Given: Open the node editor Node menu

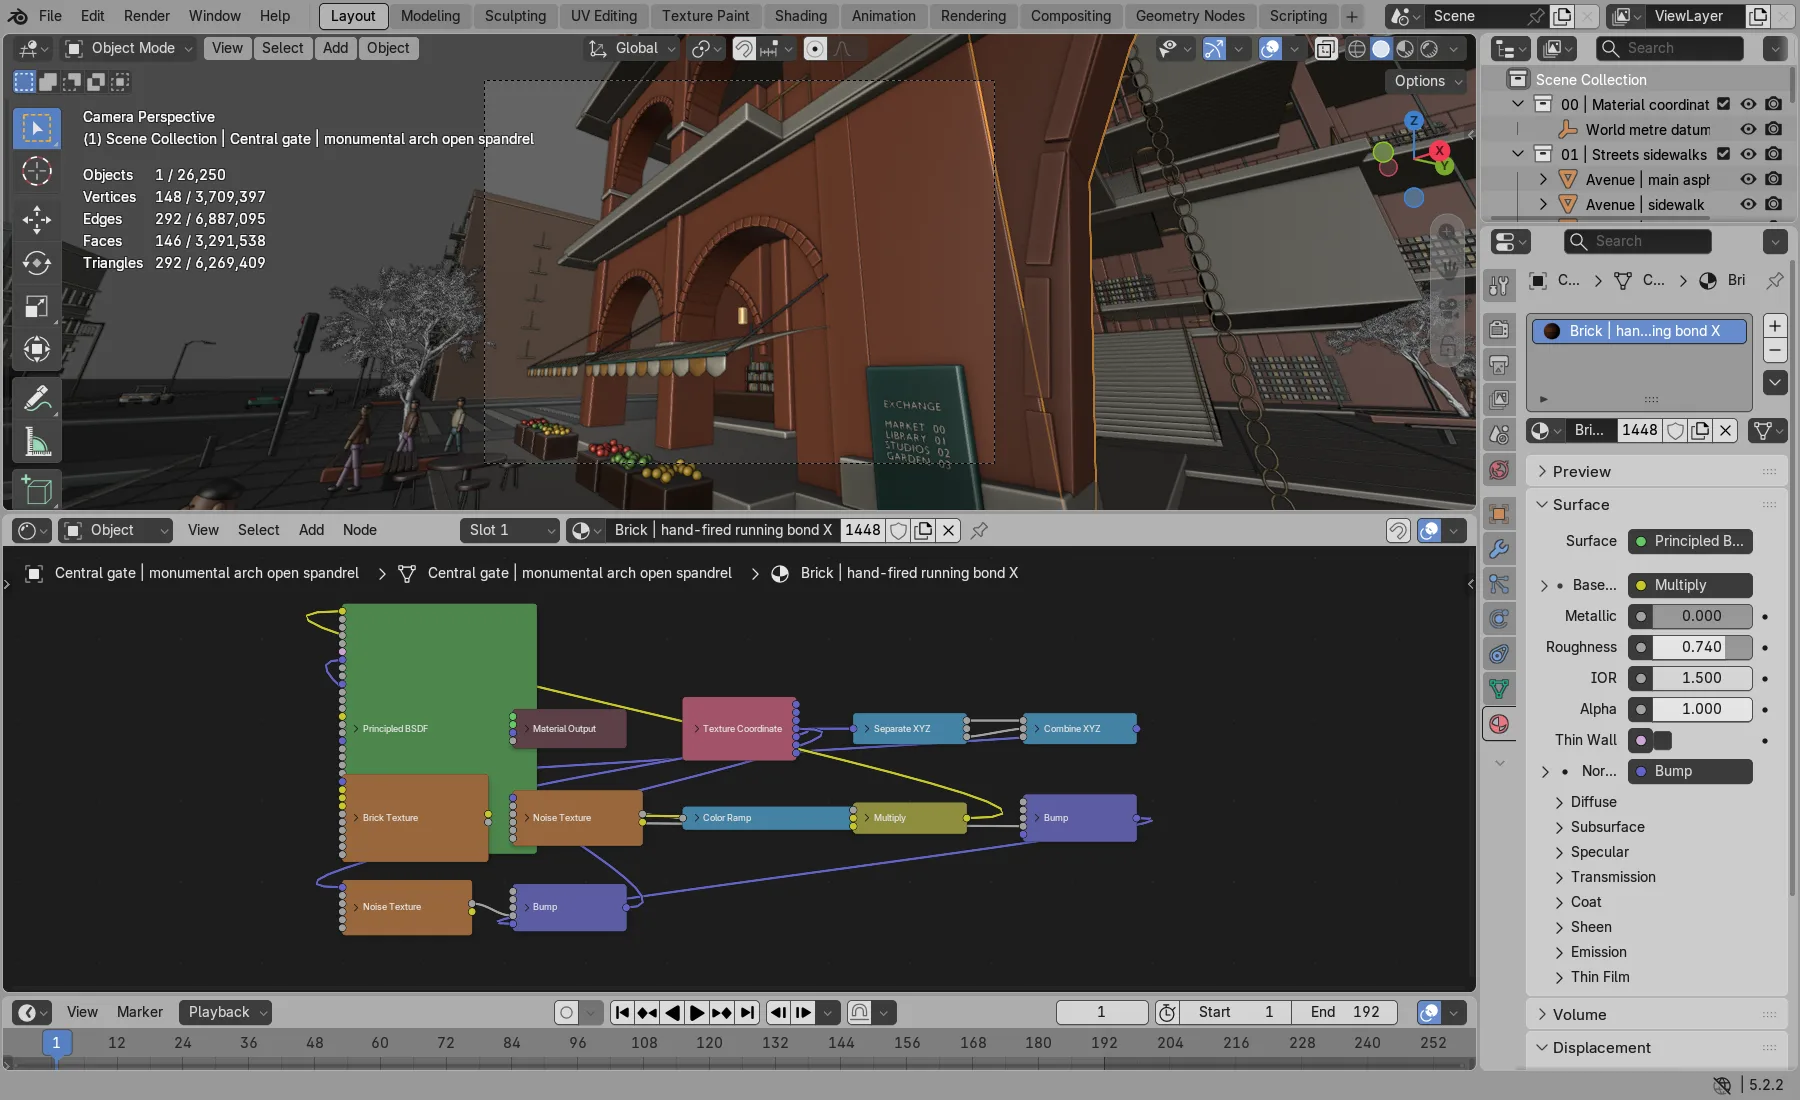Looking at the screenshot, I should pos(360,530).
